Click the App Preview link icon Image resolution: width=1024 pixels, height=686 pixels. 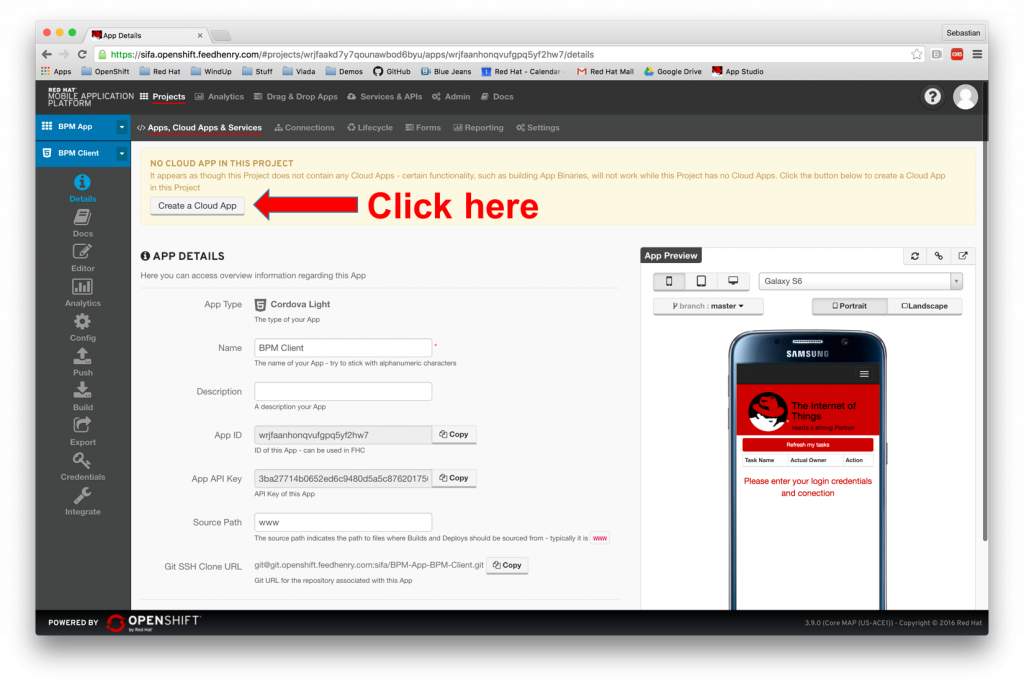pyautogui.click(x=938, y=255)
